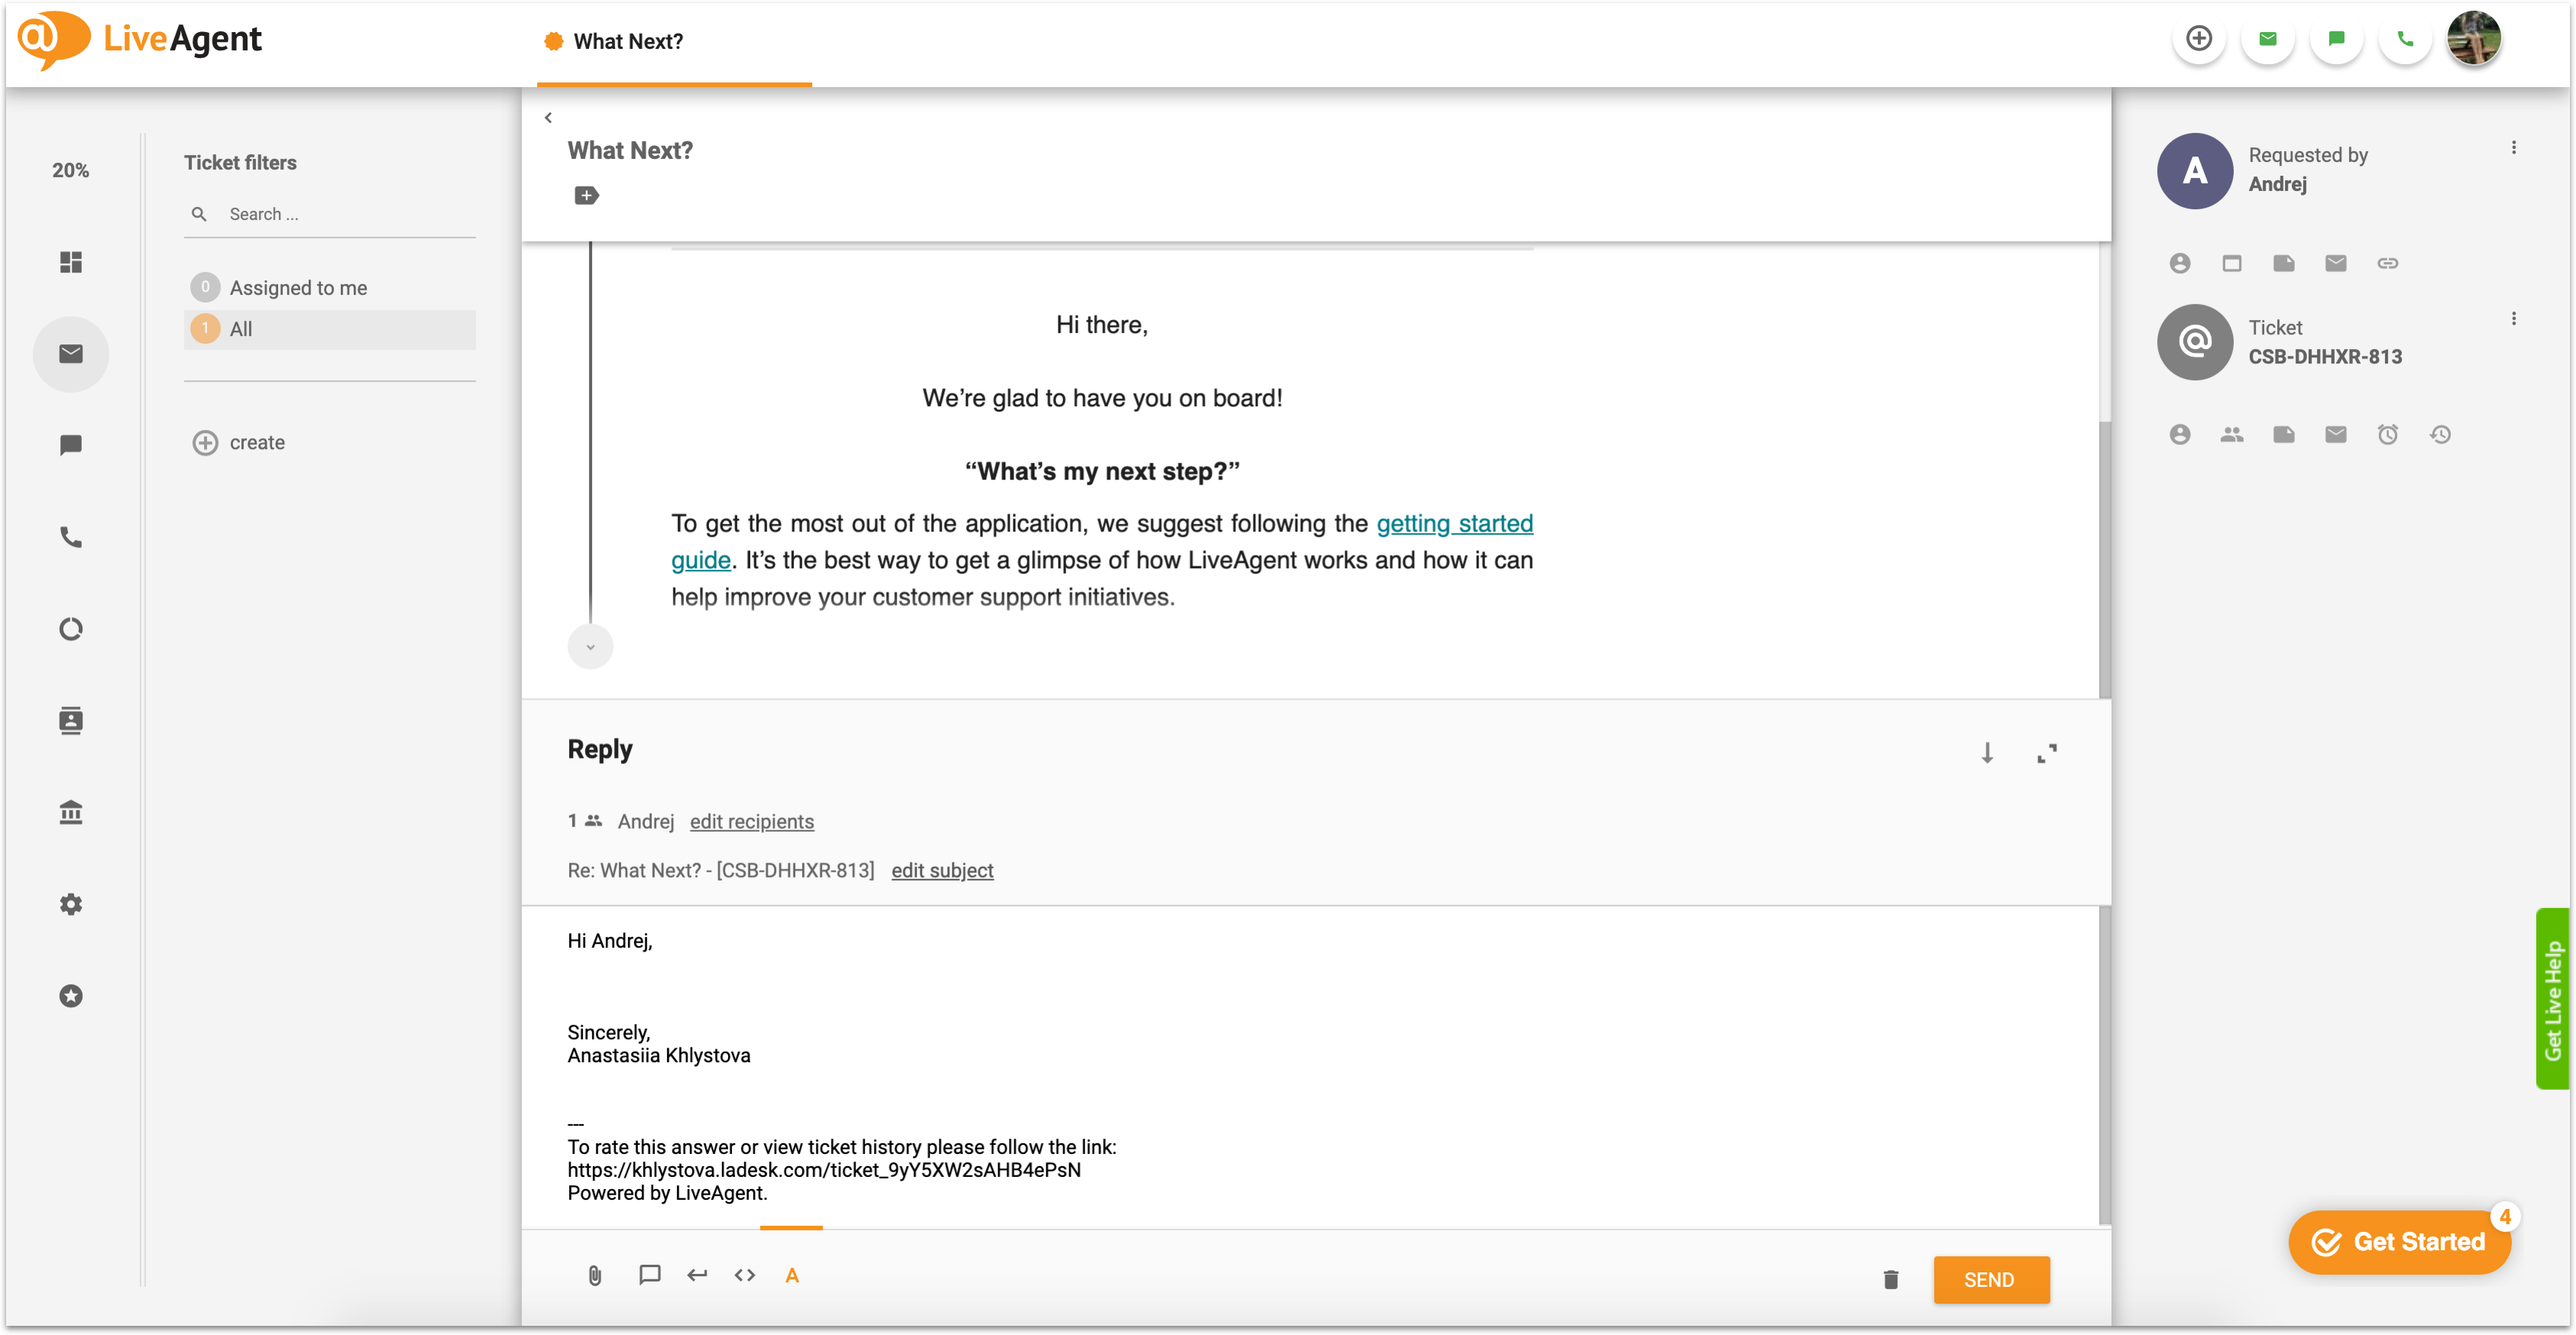
Task: Open the Requested by options menu
Action: click(x=2513, y=148)
